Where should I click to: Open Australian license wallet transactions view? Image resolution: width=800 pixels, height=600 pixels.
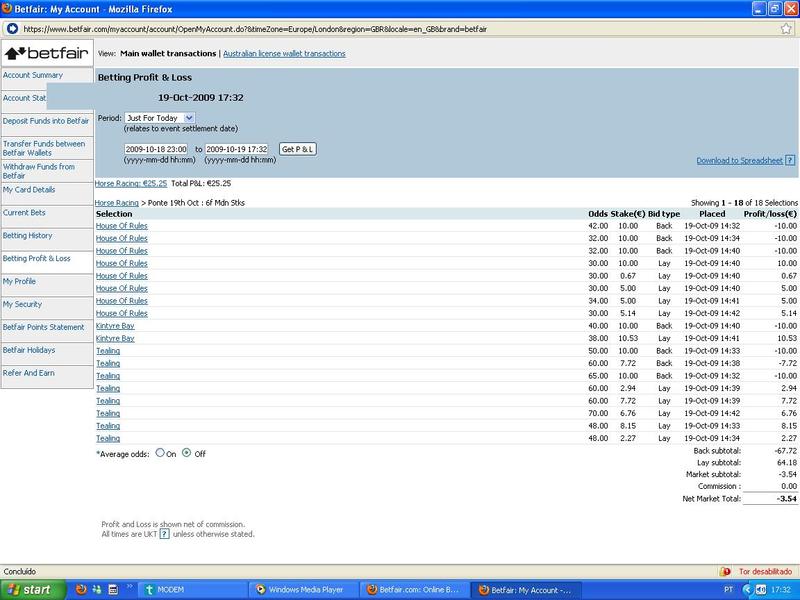coord(284,54)
